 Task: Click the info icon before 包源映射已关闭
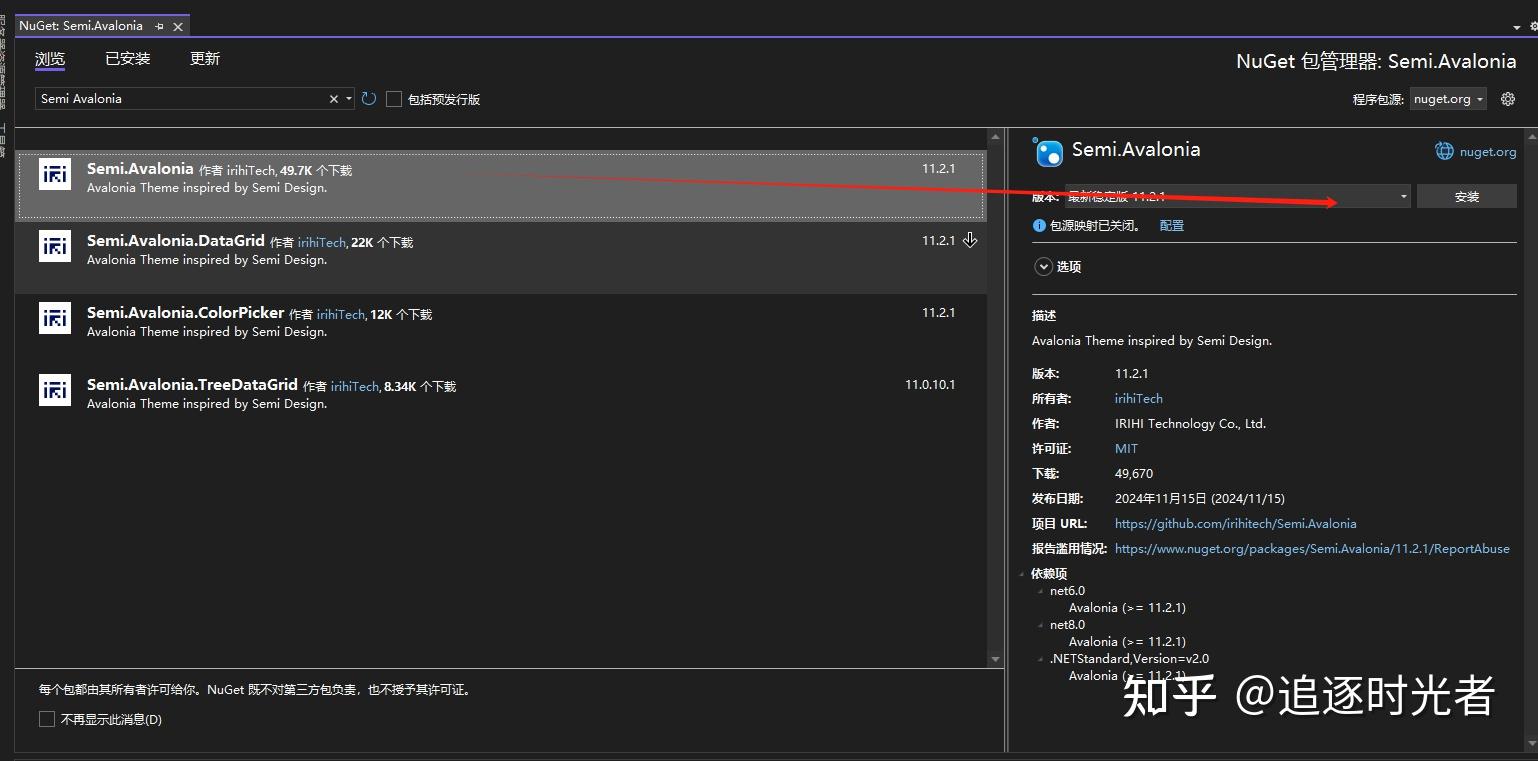(x=1039, y=225)
